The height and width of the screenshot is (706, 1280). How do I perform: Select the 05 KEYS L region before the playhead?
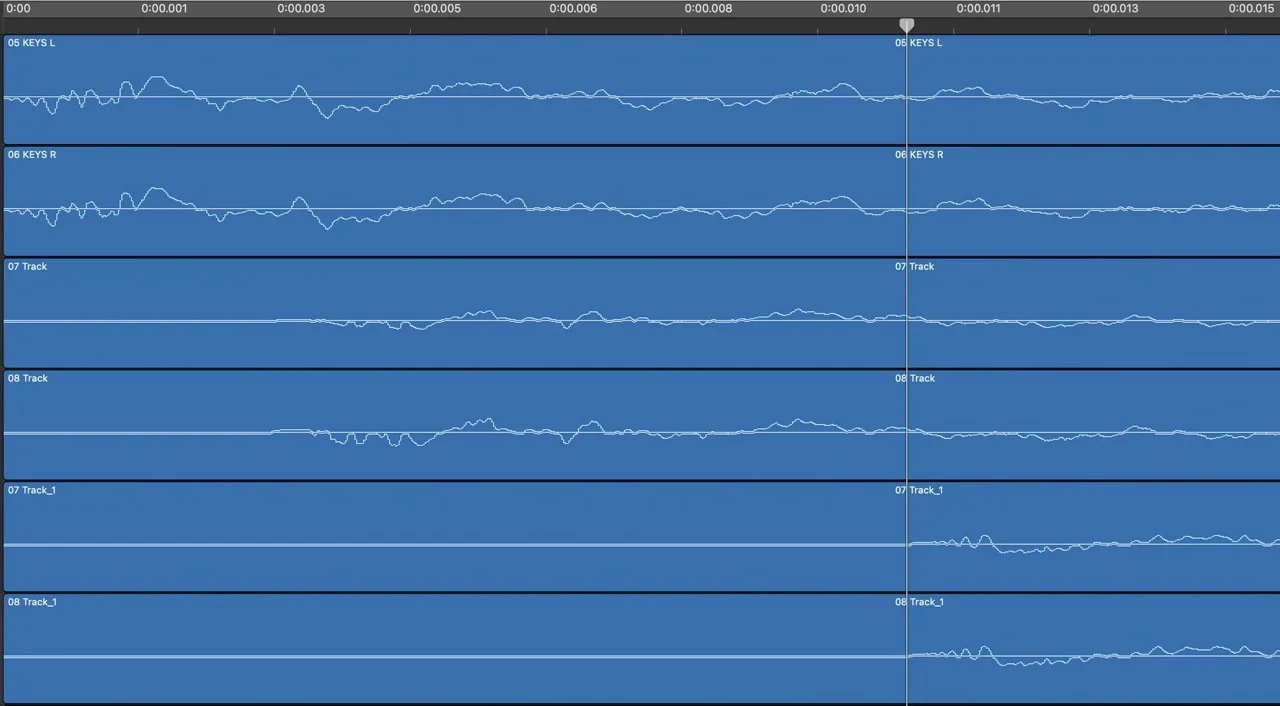tap(455, 90)
